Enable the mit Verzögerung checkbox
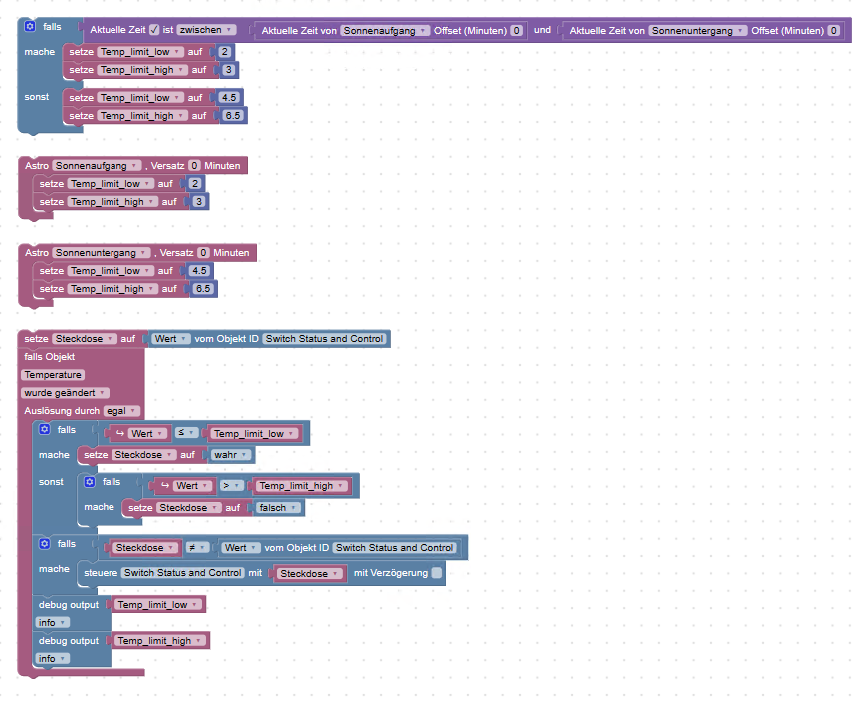 436,573
